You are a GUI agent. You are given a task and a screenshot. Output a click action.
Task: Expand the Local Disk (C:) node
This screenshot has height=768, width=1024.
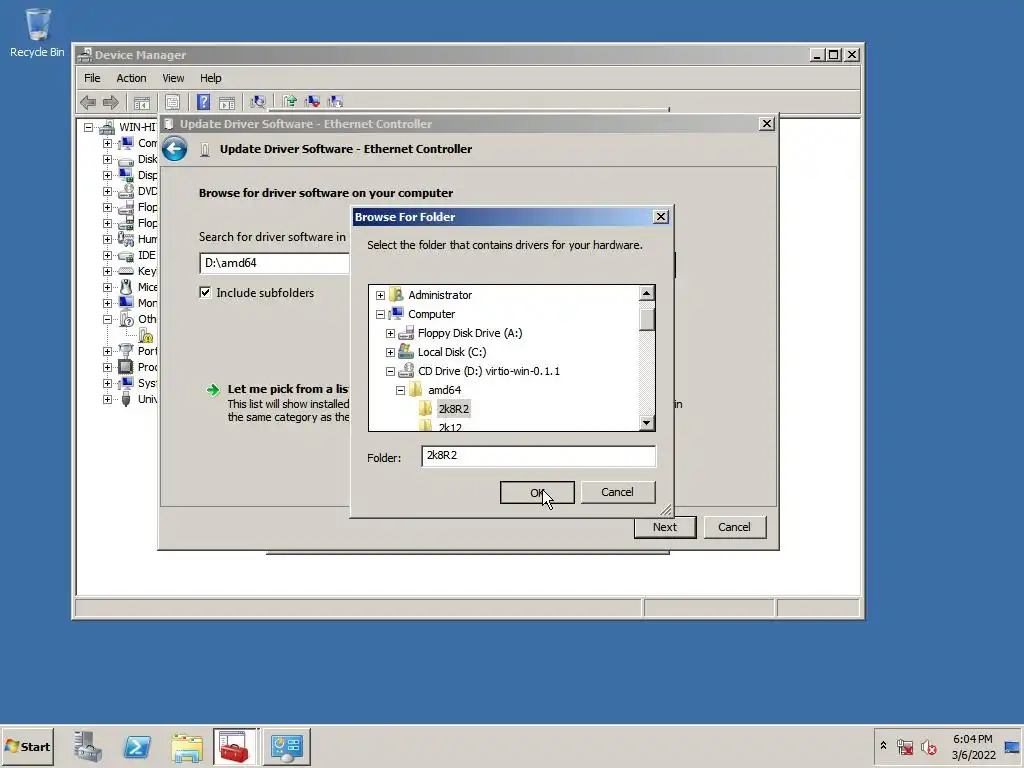click(390, 352)
